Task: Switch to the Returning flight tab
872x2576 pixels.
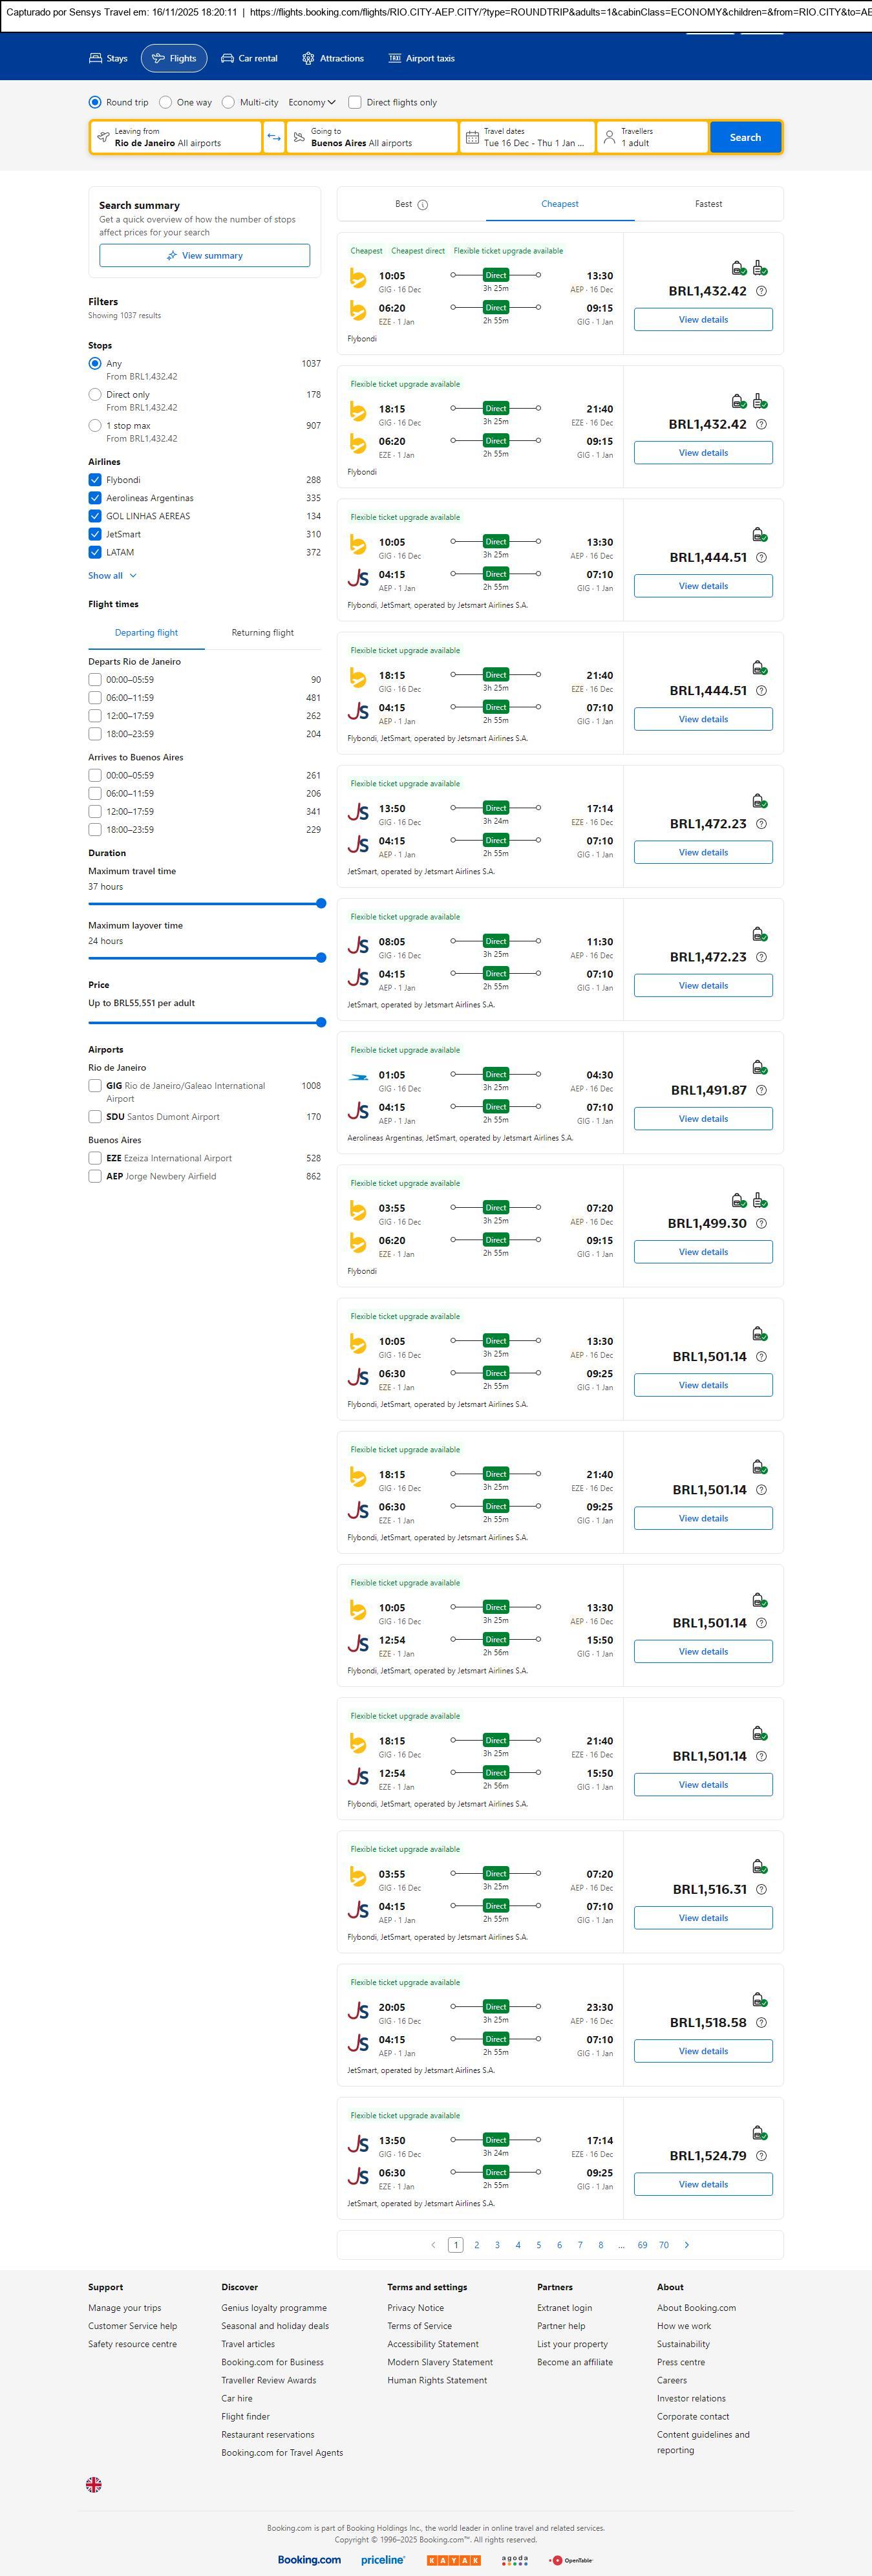Action: click(262, 633)
